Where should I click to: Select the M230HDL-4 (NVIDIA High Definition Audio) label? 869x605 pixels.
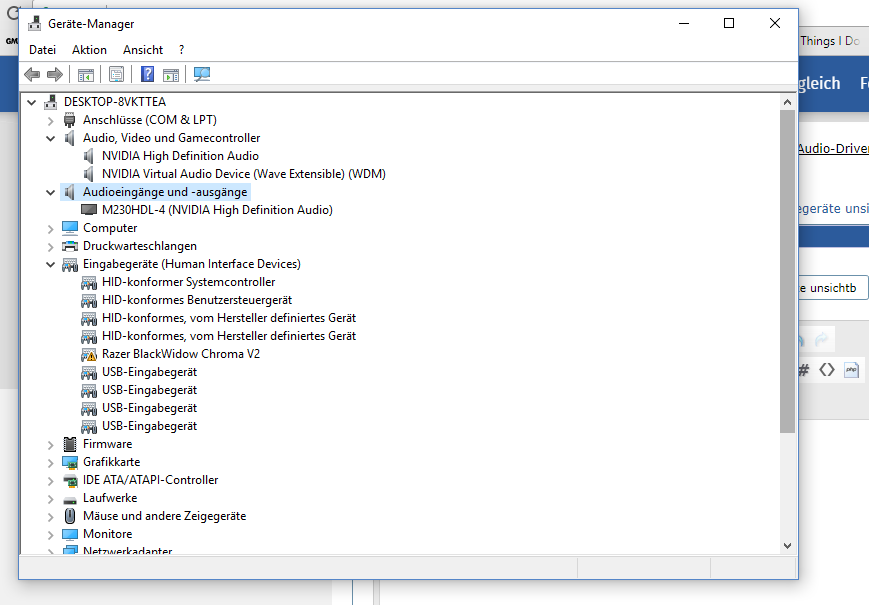[217, 210]
